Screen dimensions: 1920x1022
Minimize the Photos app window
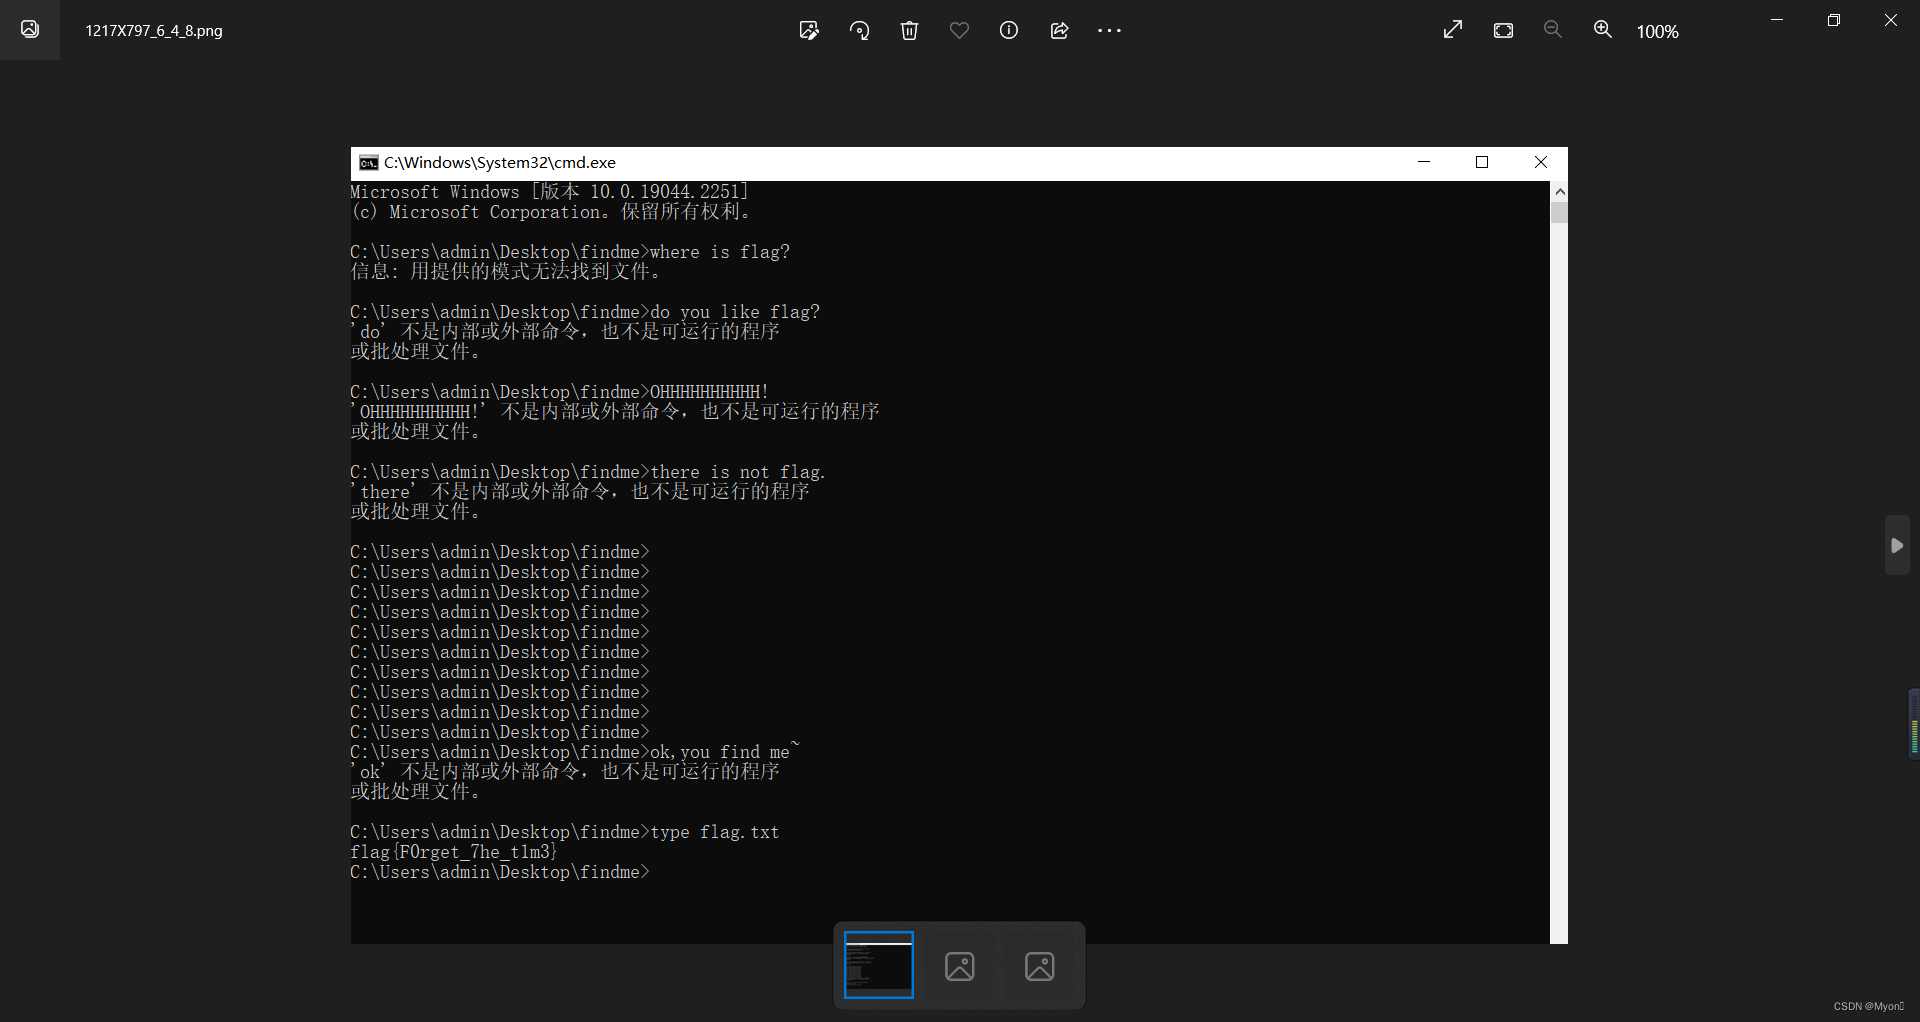pos(1777,20)
